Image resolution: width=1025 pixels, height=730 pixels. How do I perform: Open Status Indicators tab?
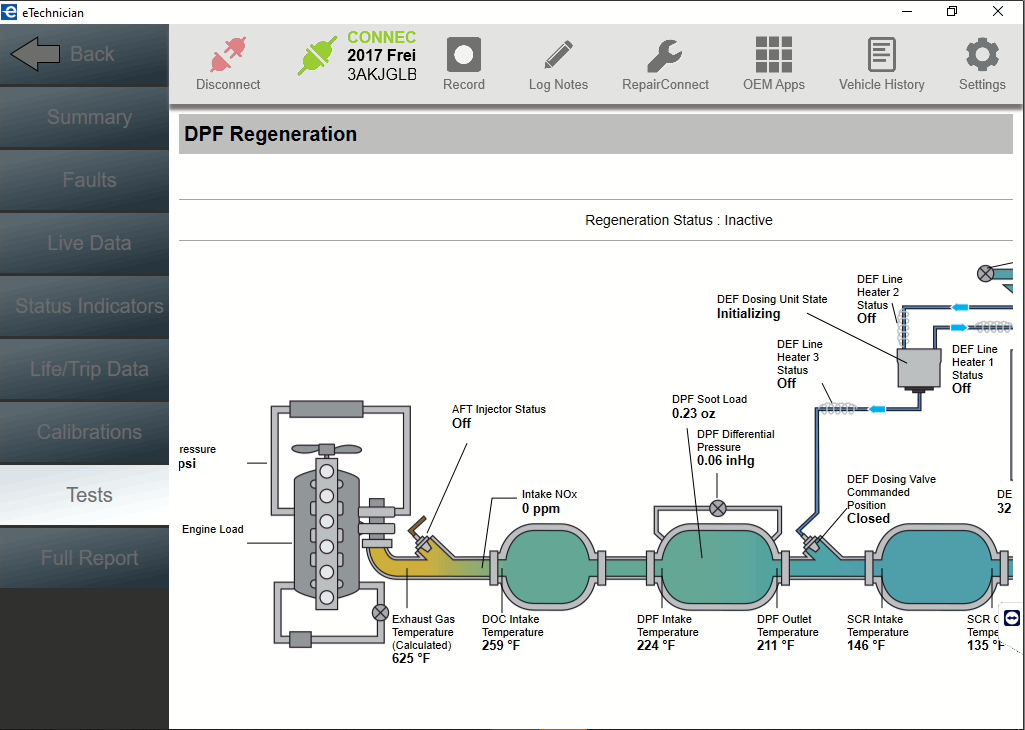(84, 307)
